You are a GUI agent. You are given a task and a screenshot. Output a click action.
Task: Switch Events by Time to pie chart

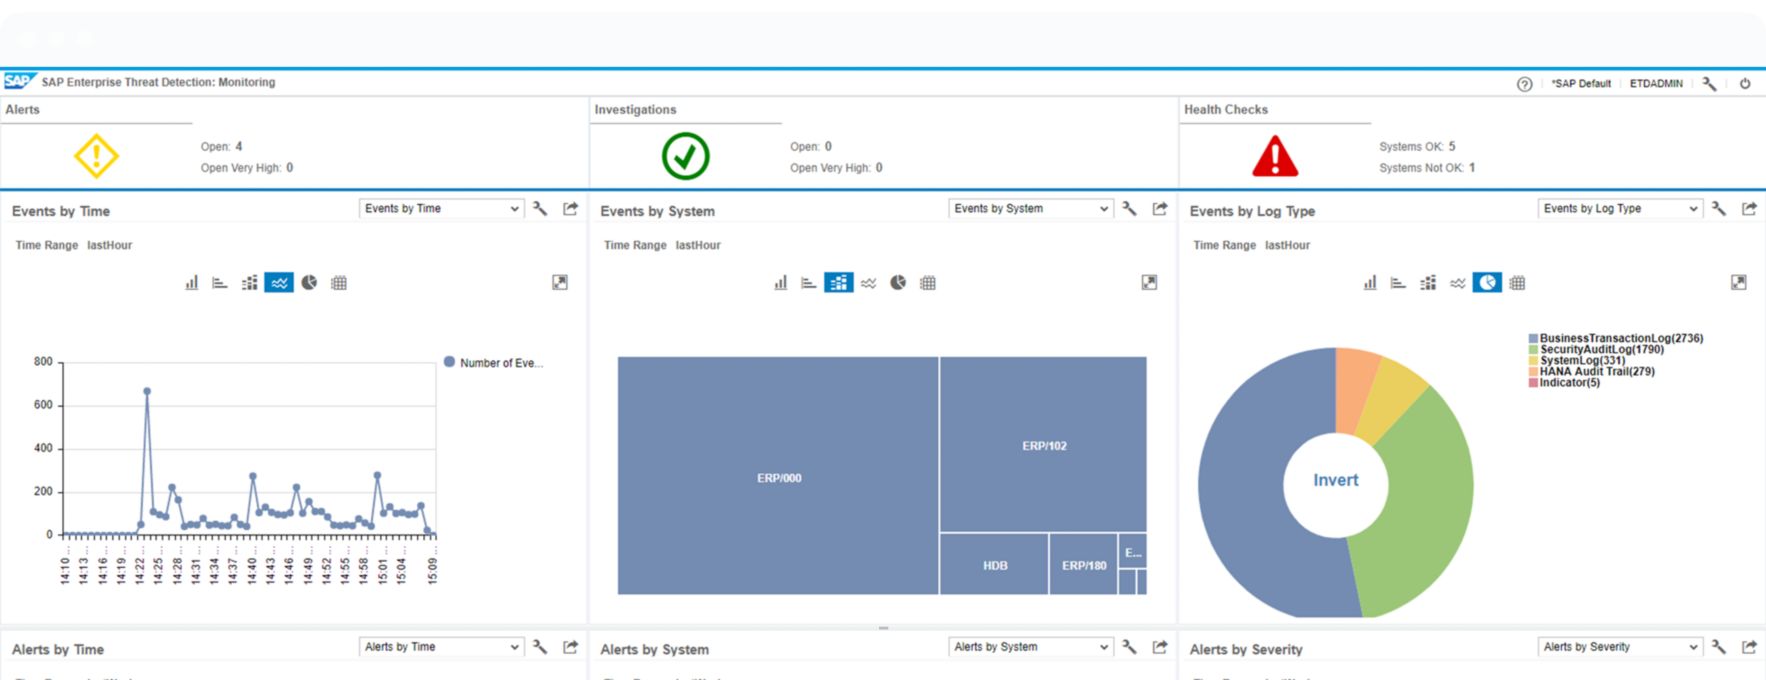[x=309, y=283]
